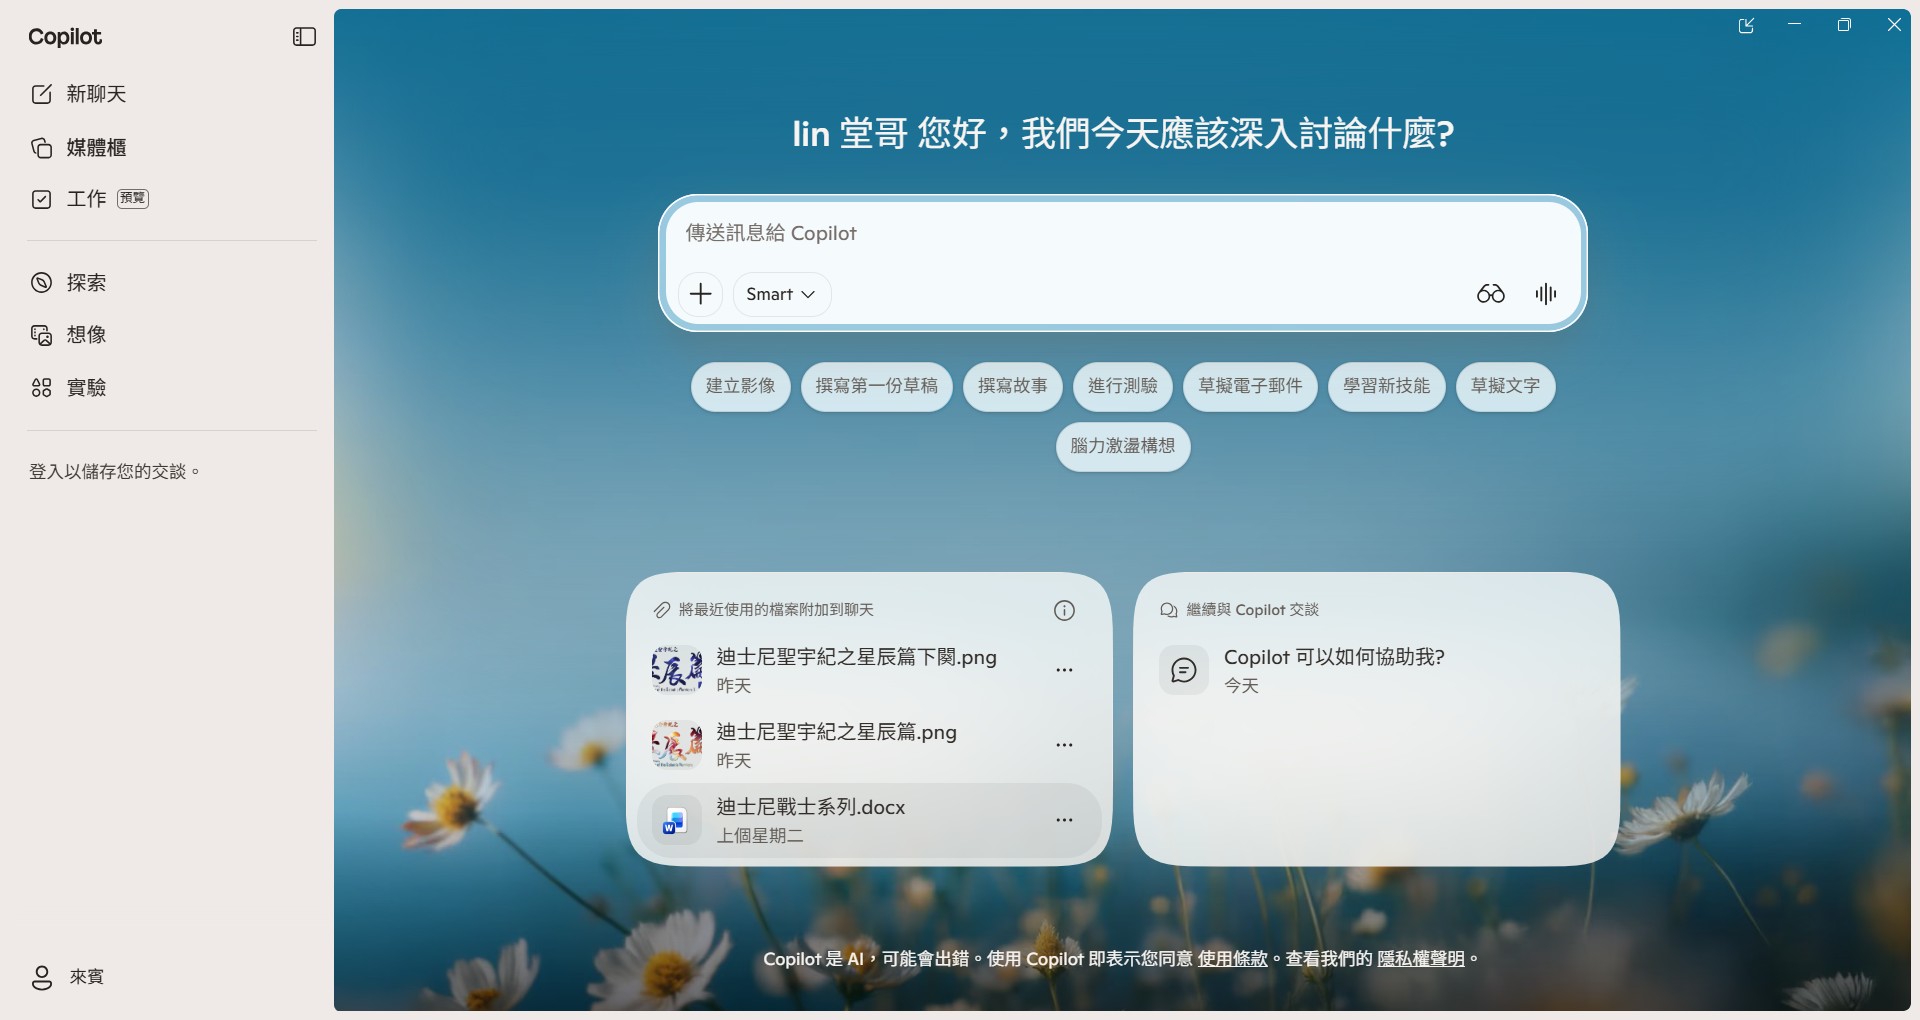The image size is (1920, 1020).
Task: Choose the 撰寫第一份草稿 suggestion chip
Action: coord(877,386)
